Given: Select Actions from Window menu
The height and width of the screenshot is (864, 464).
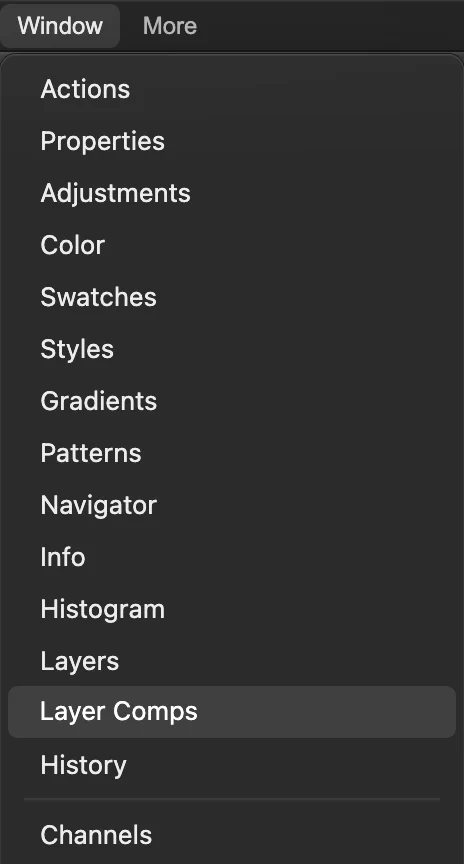Looking at the screenshot, I should click(x=232, y=89).
